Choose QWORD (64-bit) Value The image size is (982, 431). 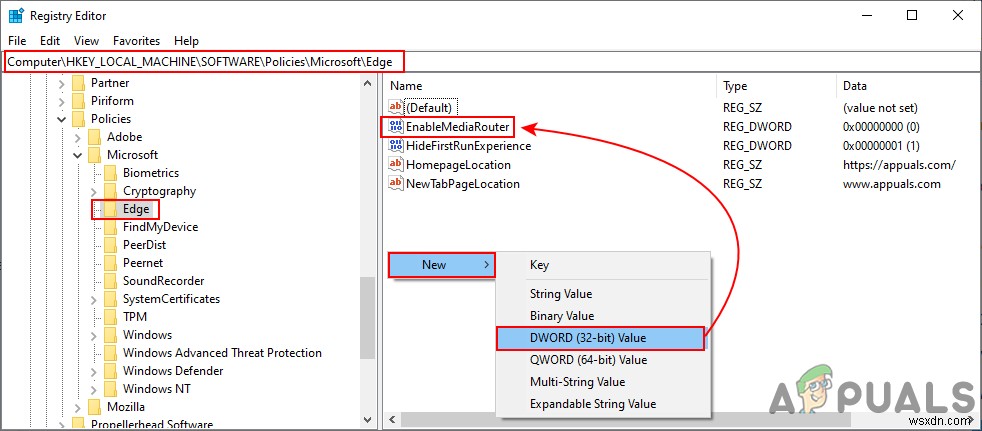click(603, 360)
